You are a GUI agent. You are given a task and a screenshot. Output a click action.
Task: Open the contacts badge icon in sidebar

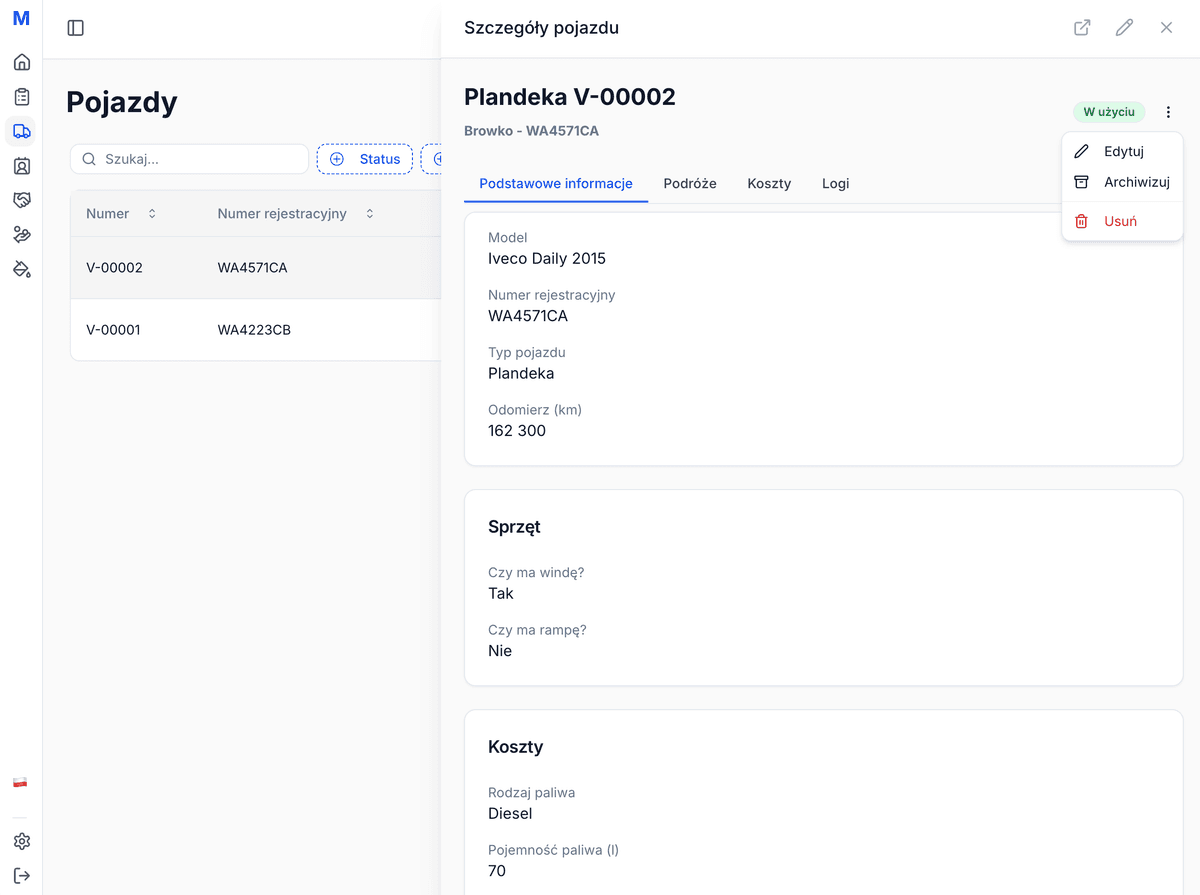pyautogui.click(x=21, y=166)
